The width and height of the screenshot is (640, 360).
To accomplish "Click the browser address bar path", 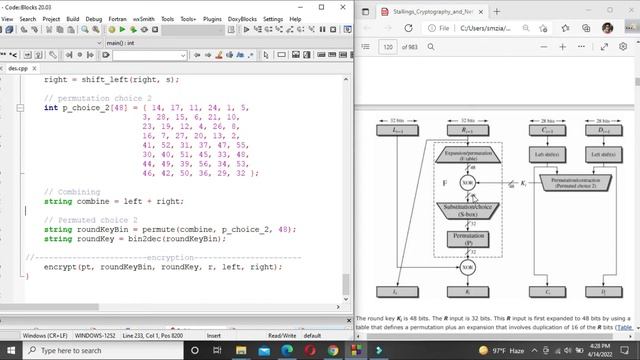I will point(485,28).
